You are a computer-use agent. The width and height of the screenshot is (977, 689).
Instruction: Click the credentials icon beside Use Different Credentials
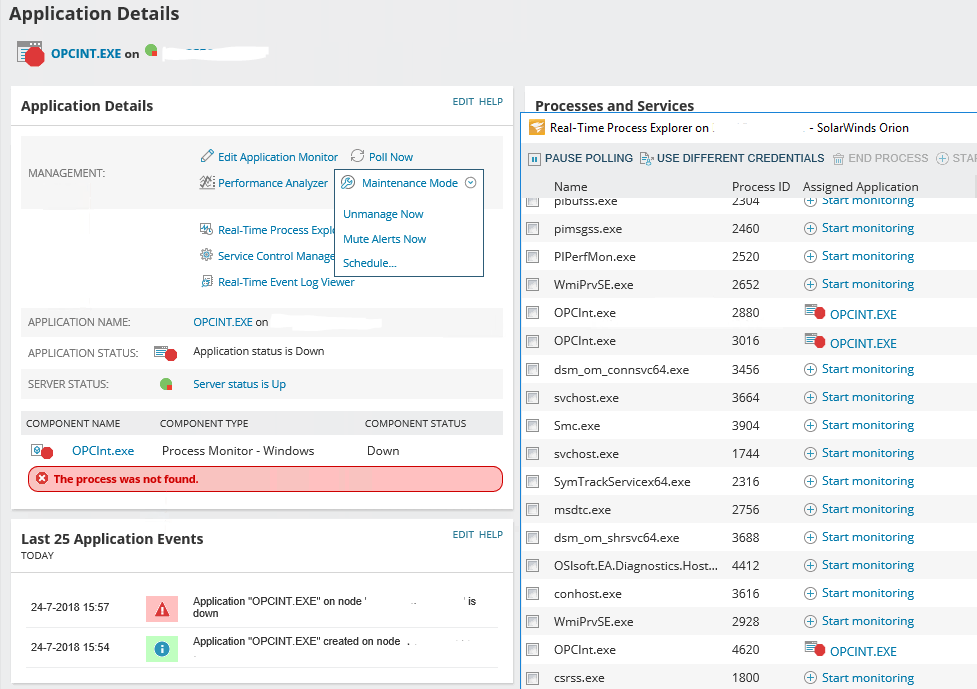(646, 159)
